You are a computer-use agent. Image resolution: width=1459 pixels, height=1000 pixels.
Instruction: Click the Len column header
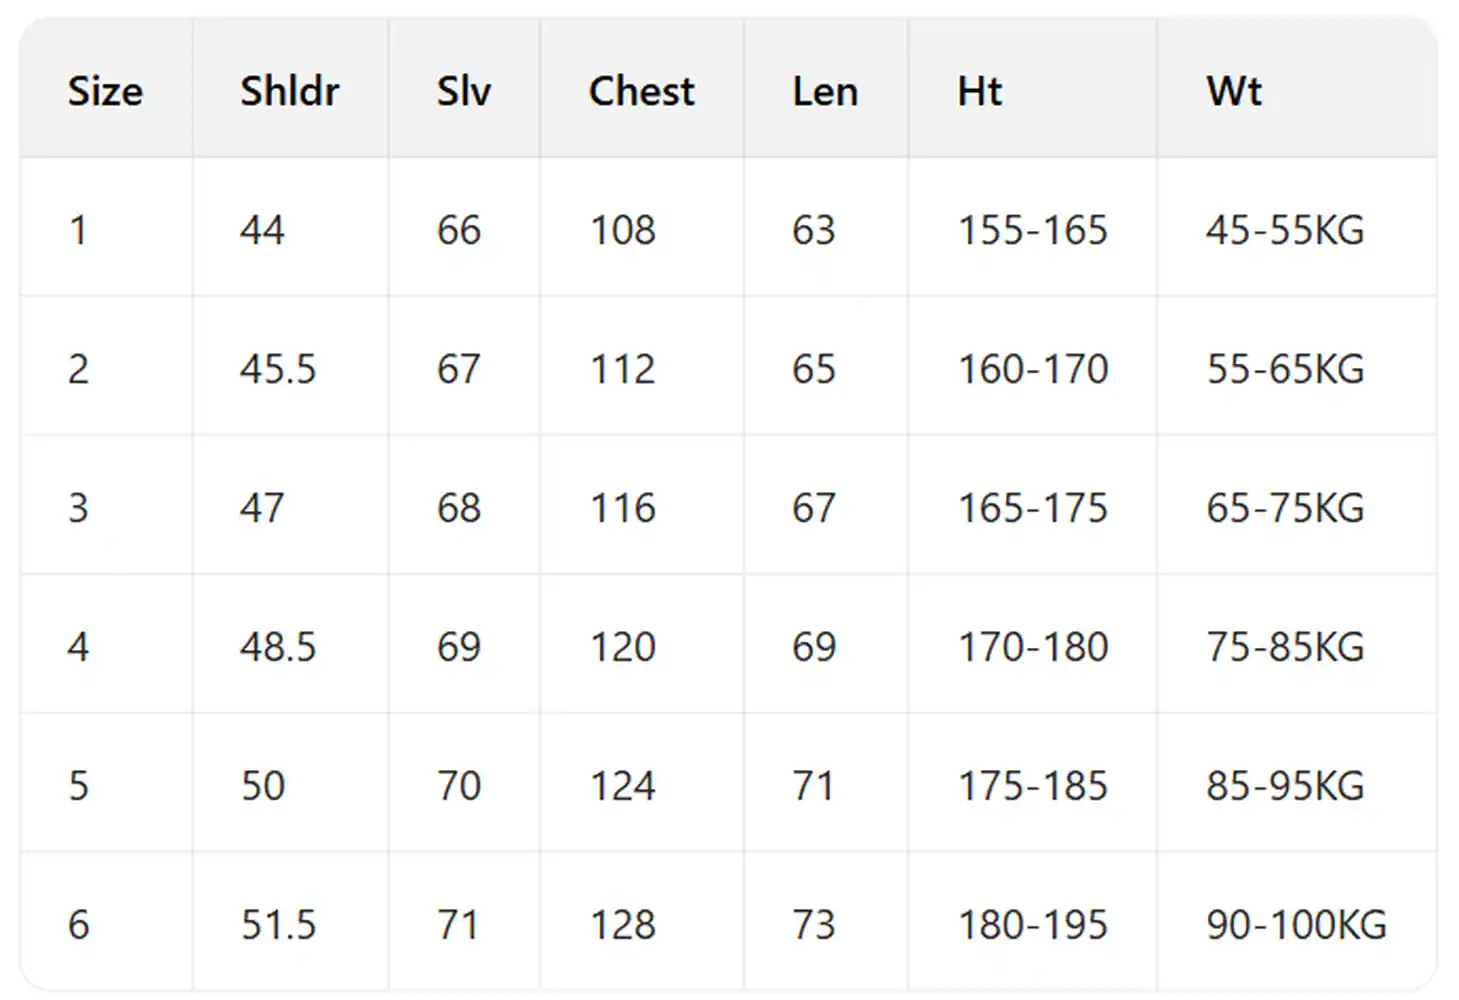click(x=825, y=92)
